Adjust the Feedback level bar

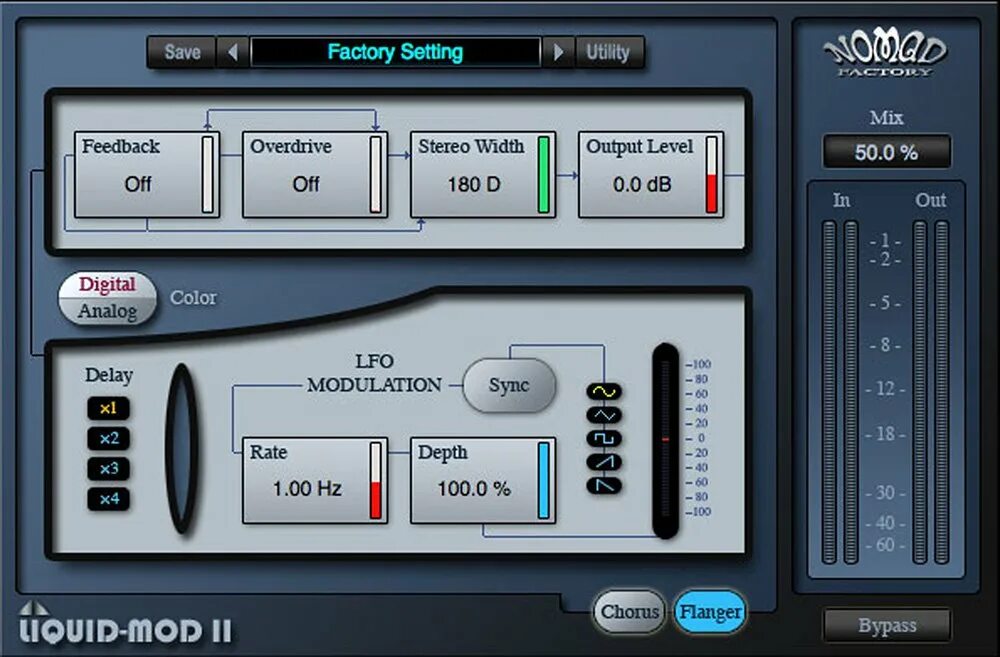208,174
